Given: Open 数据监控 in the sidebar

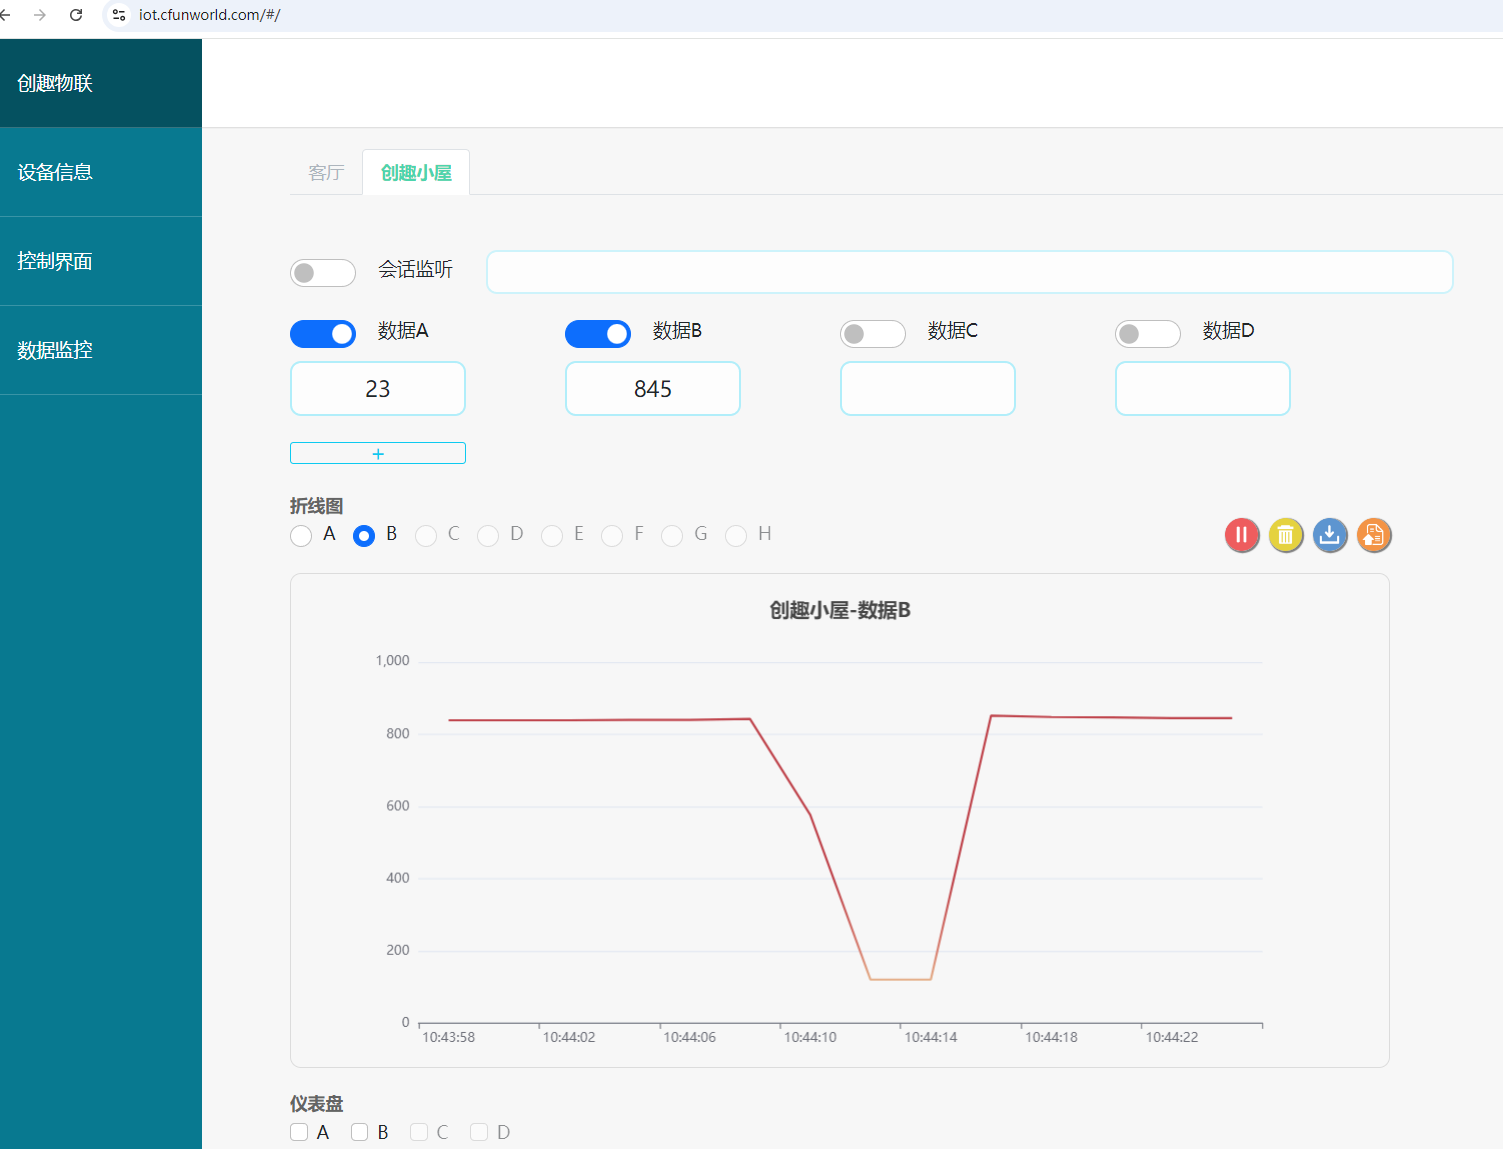Looking at the screenshot, I should 100,350.
